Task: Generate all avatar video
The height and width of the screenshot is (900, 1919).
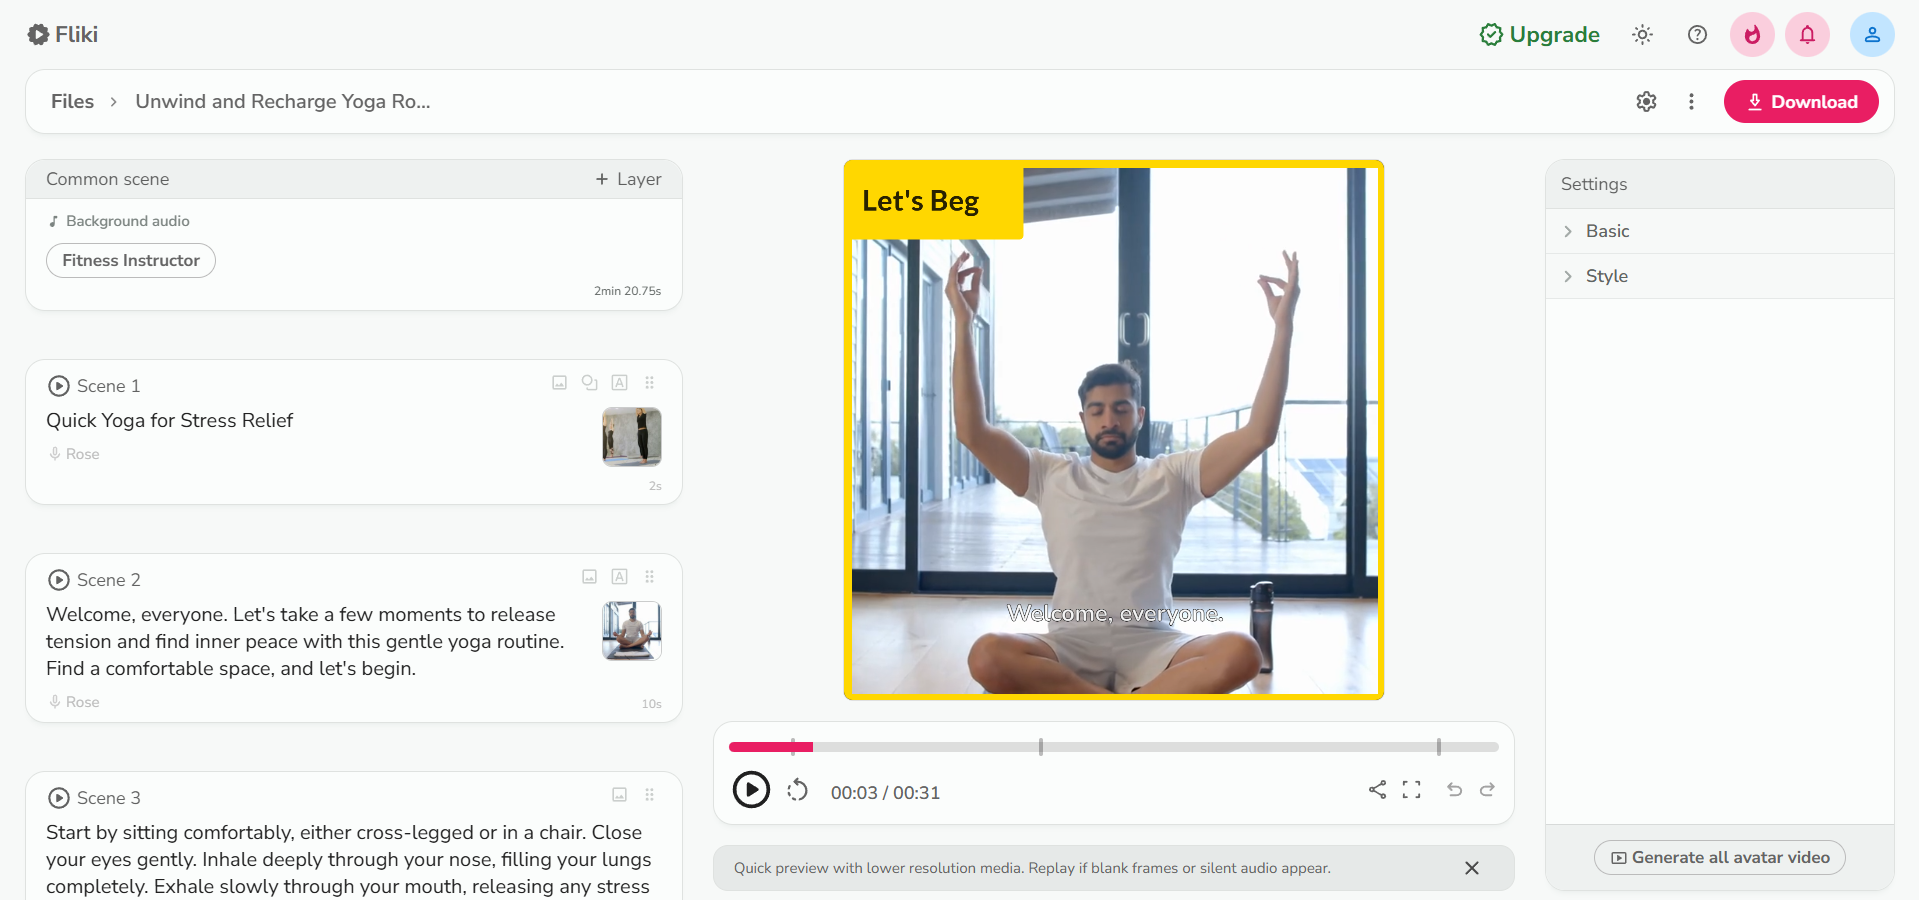Action: [x=1718, y=857]
